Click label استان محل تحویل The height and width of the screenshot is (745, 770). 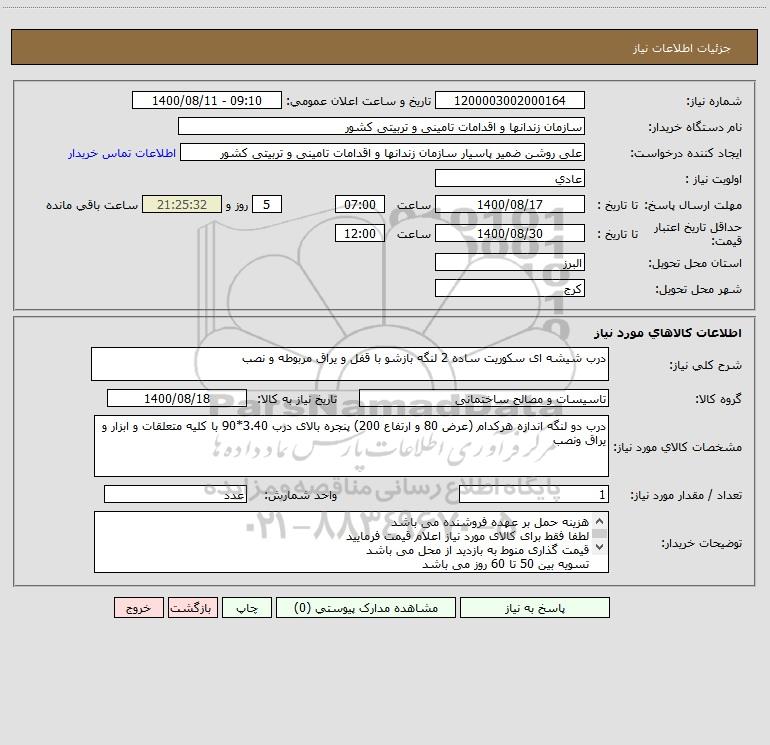[x=695, y=263]
